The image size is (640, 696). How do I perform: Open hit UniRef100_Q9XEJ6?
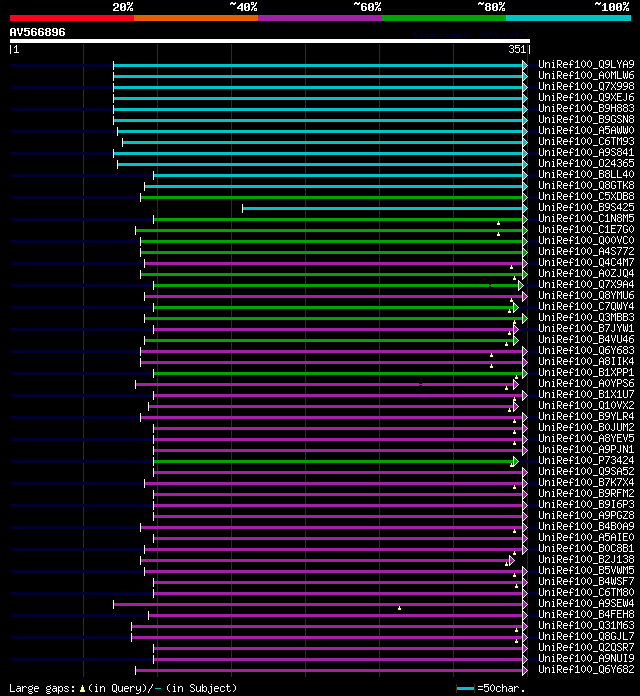pos(586,97)
